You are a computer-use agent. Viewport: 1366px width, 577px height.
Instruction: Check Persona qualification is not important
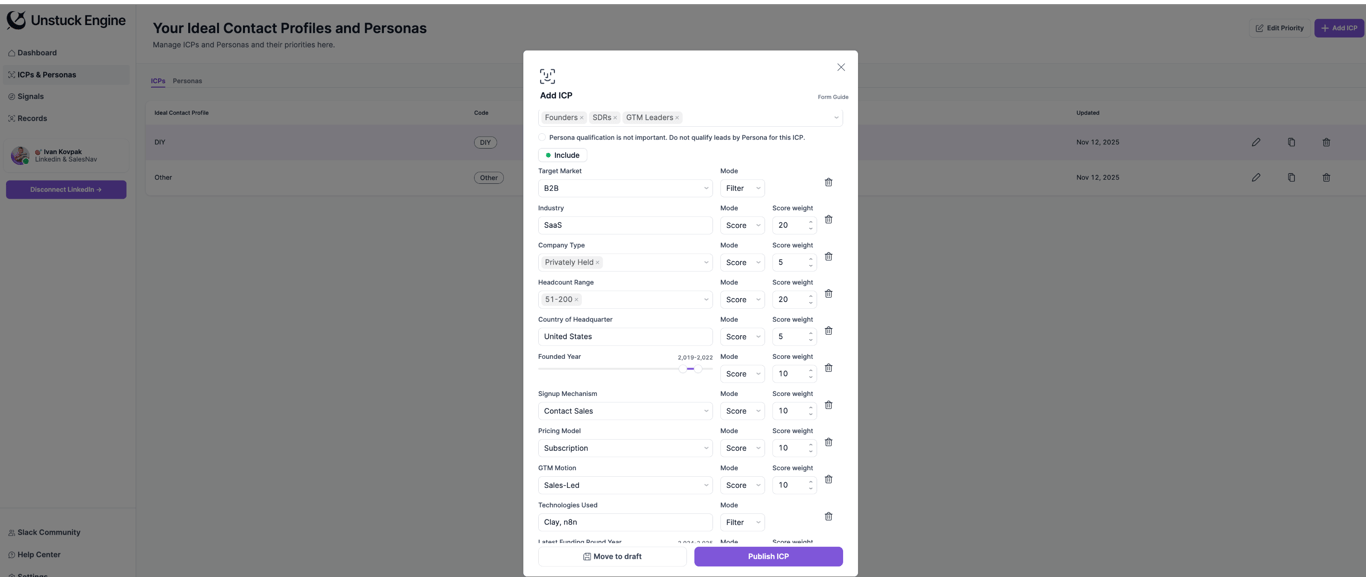[543, 138]
